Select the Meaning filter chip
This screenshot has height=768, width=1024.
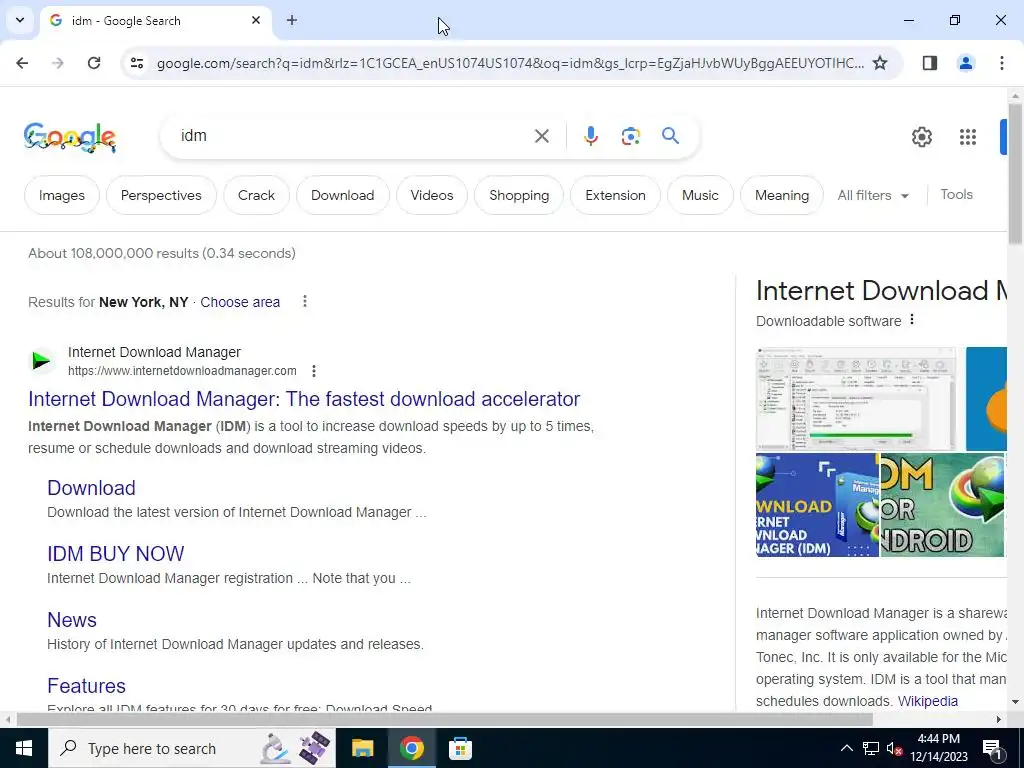[782, 195]
